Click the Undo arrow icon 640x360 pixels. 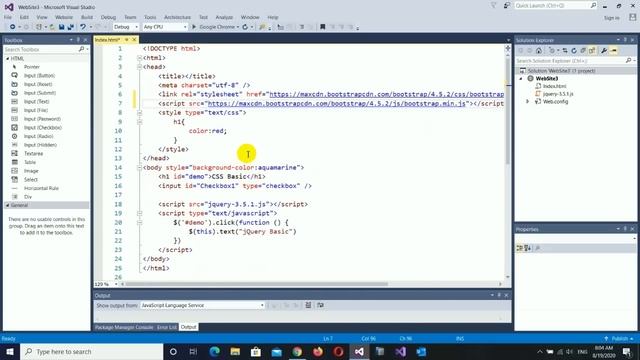tap(83, 27)
